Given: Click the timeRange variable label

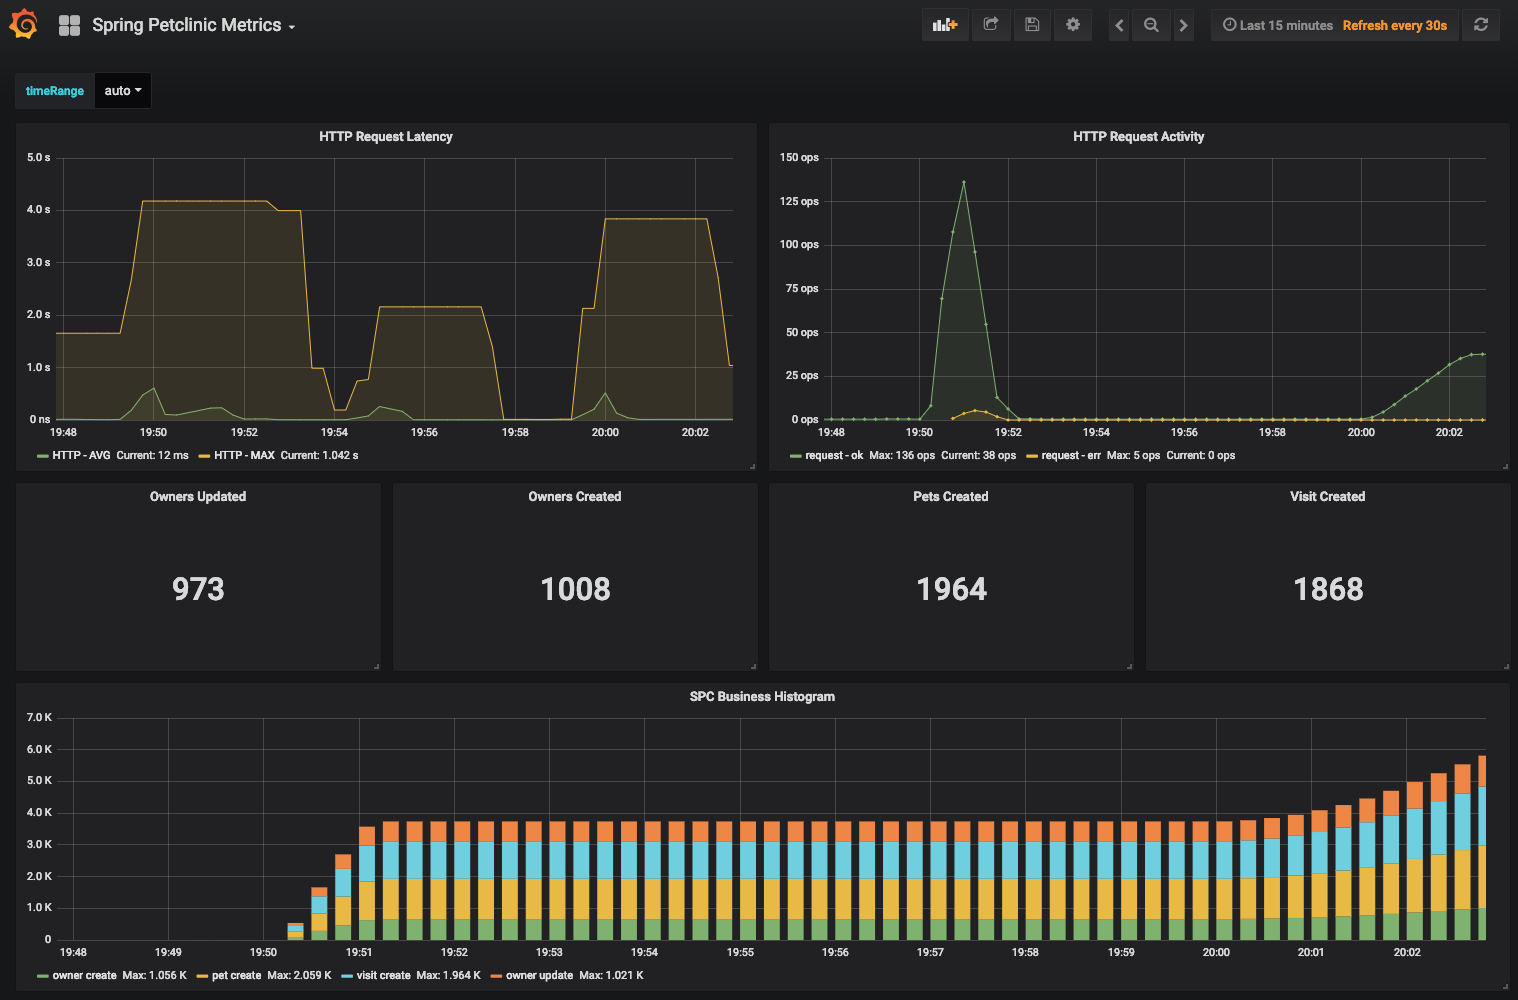Looking at the screenshot, I should click(54, 90).
